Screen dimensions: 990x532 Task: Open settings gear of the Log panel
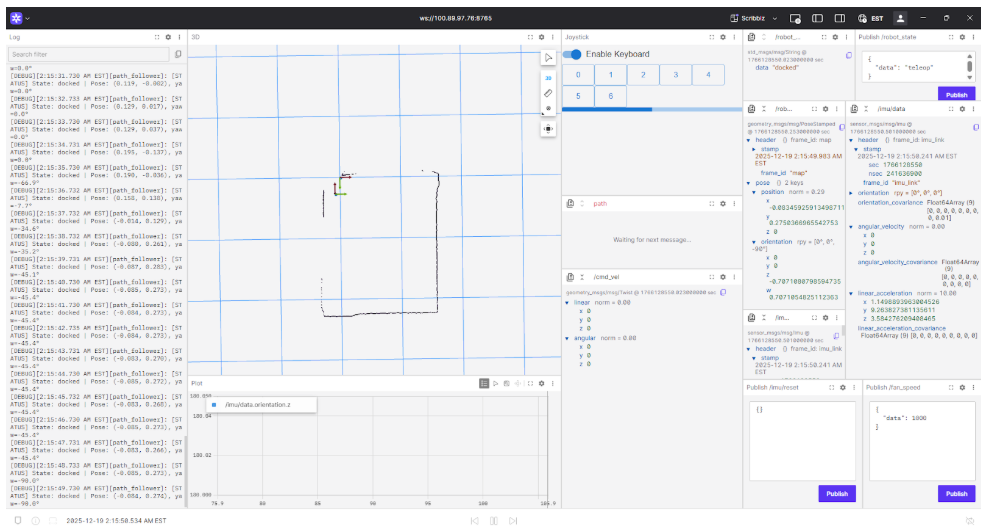(x=166, y=37)
